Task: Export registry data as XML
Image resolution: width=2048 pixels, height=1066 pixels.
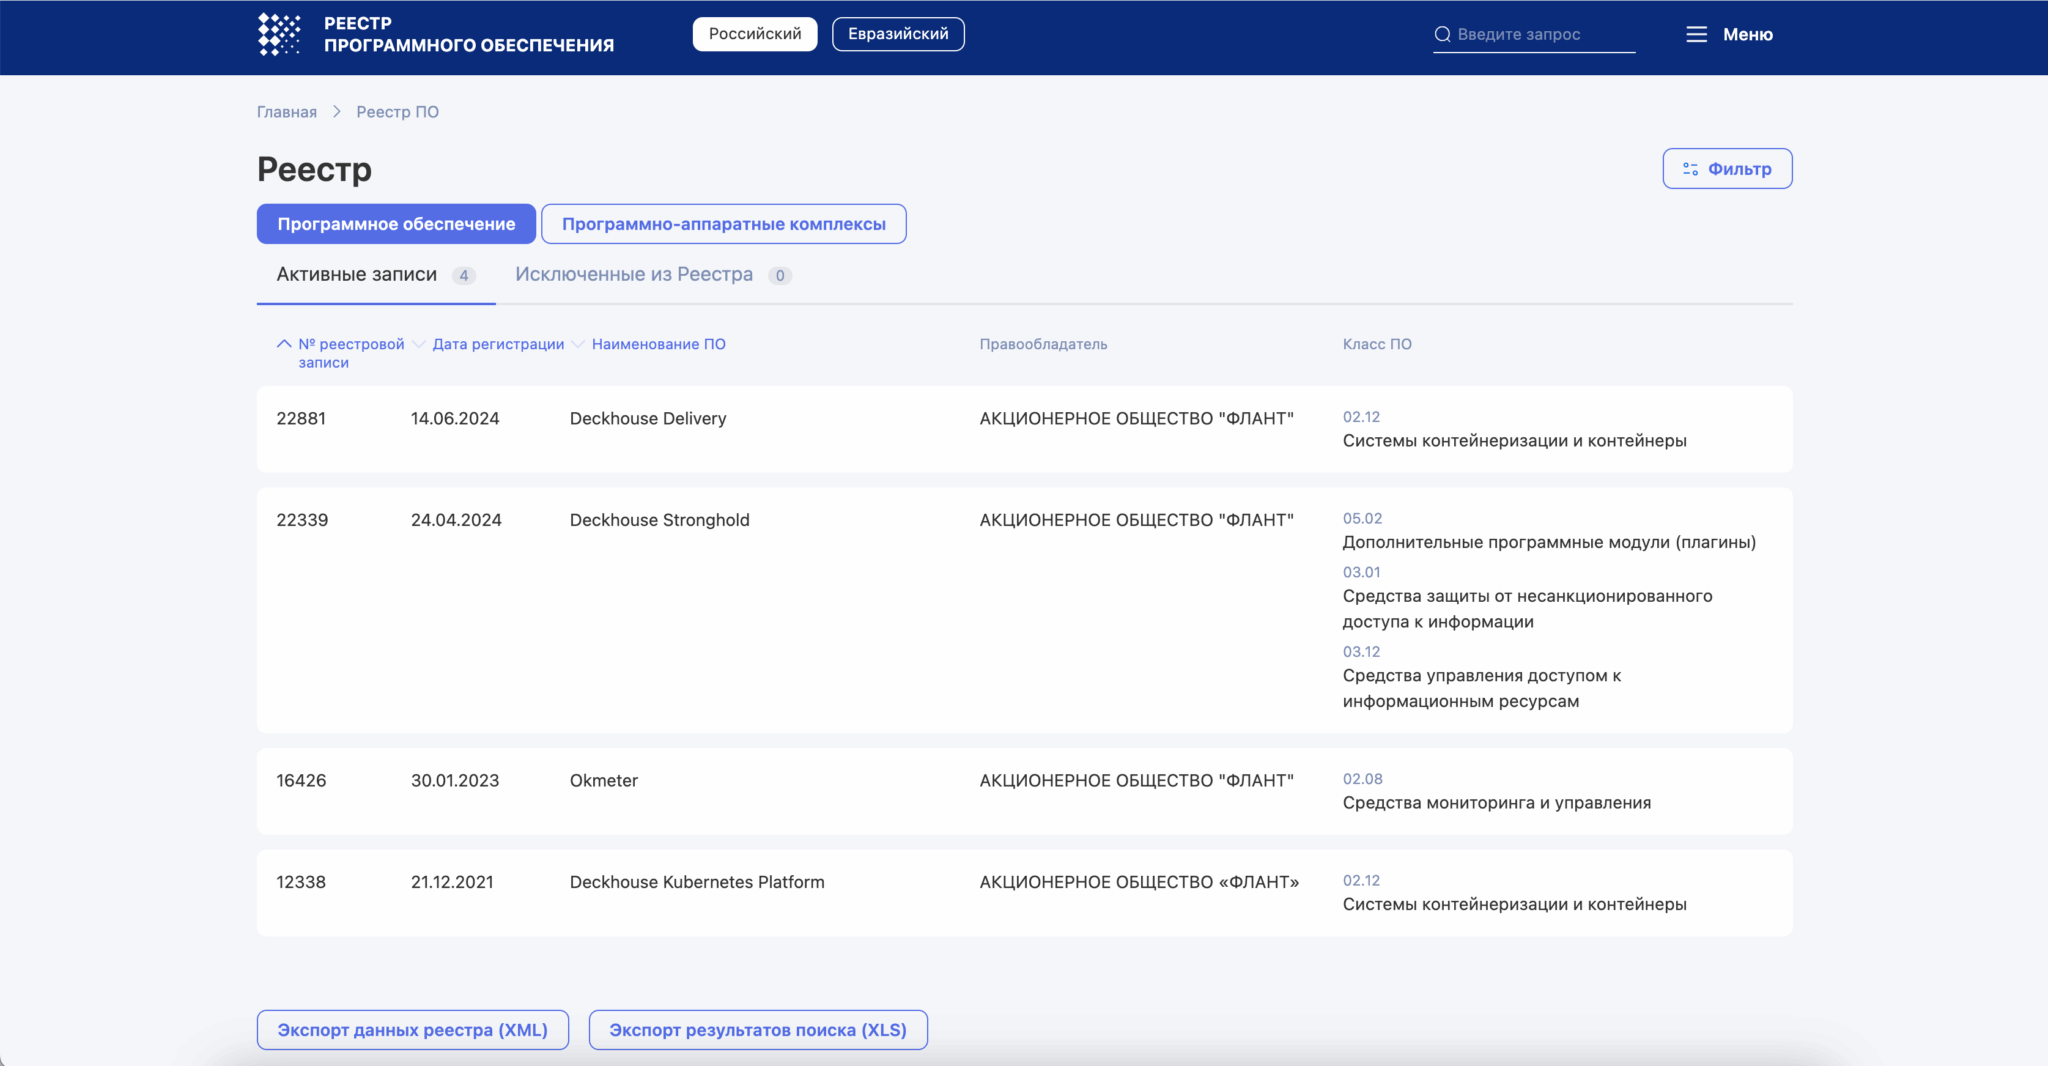Action: 412,1030
